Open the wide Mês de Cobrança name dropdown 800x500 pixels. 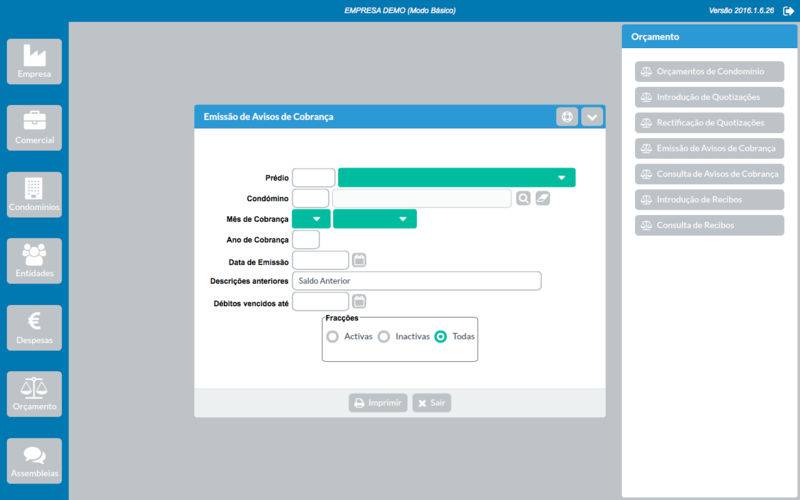click(375, 219)
